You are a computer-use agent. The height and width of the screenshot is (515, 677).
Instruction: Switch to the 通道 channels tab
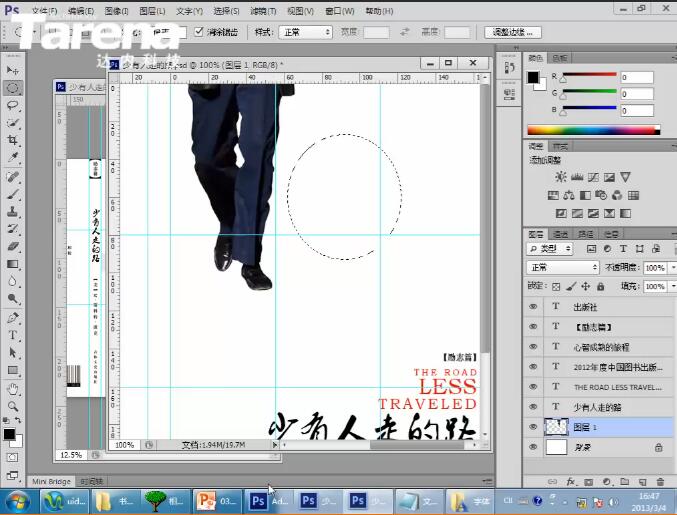click(x=560, y=234)
